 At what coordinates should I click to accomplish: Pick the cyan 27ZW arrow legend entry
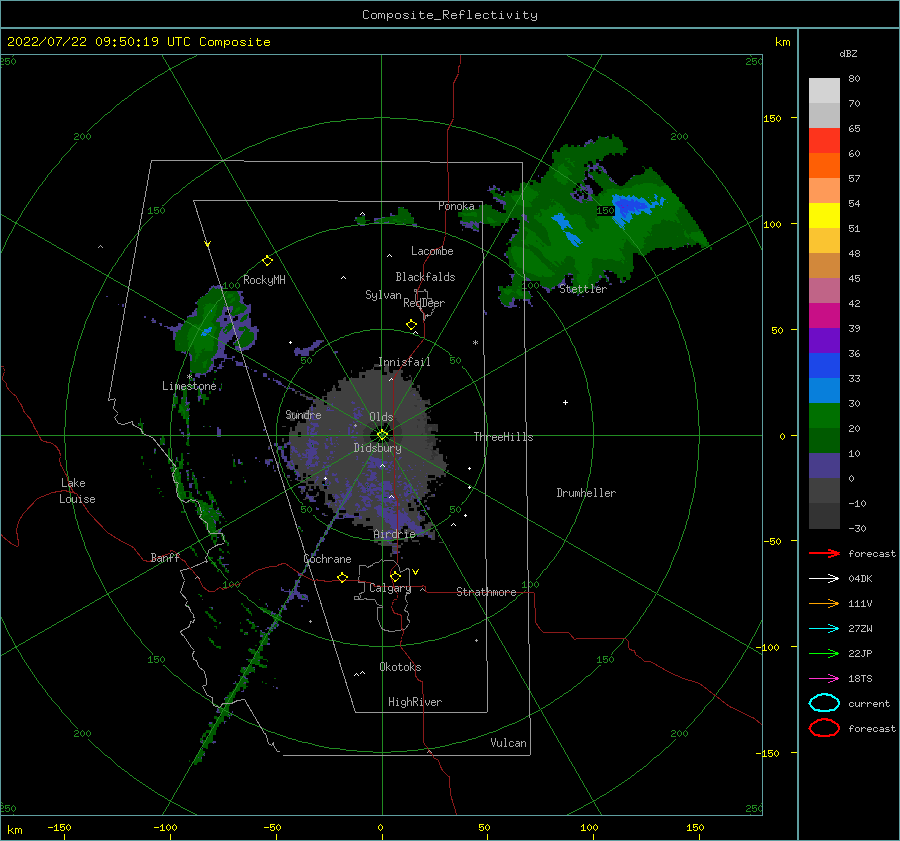coord(824,629)
